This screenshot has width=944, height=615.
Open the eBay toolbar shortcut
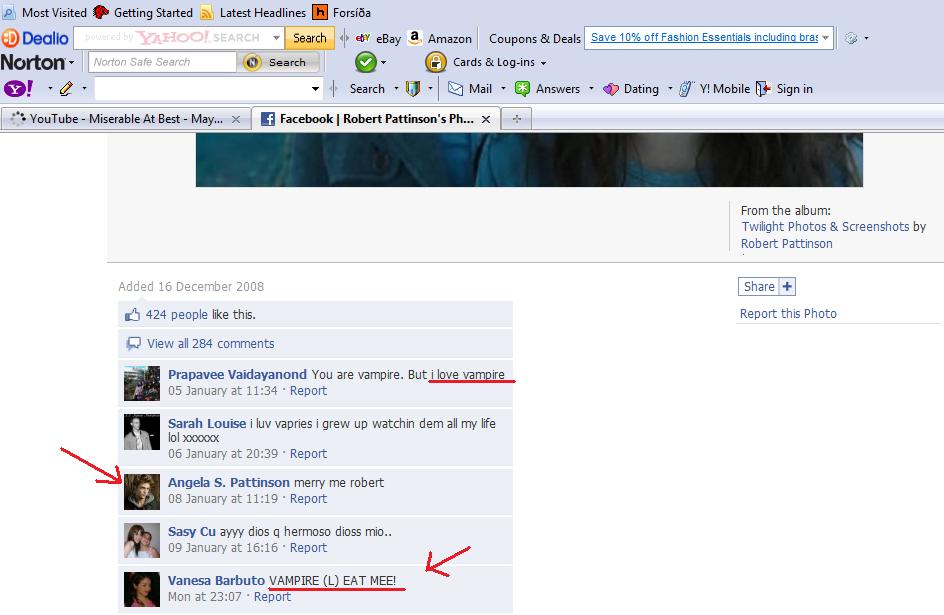(378, 39)
